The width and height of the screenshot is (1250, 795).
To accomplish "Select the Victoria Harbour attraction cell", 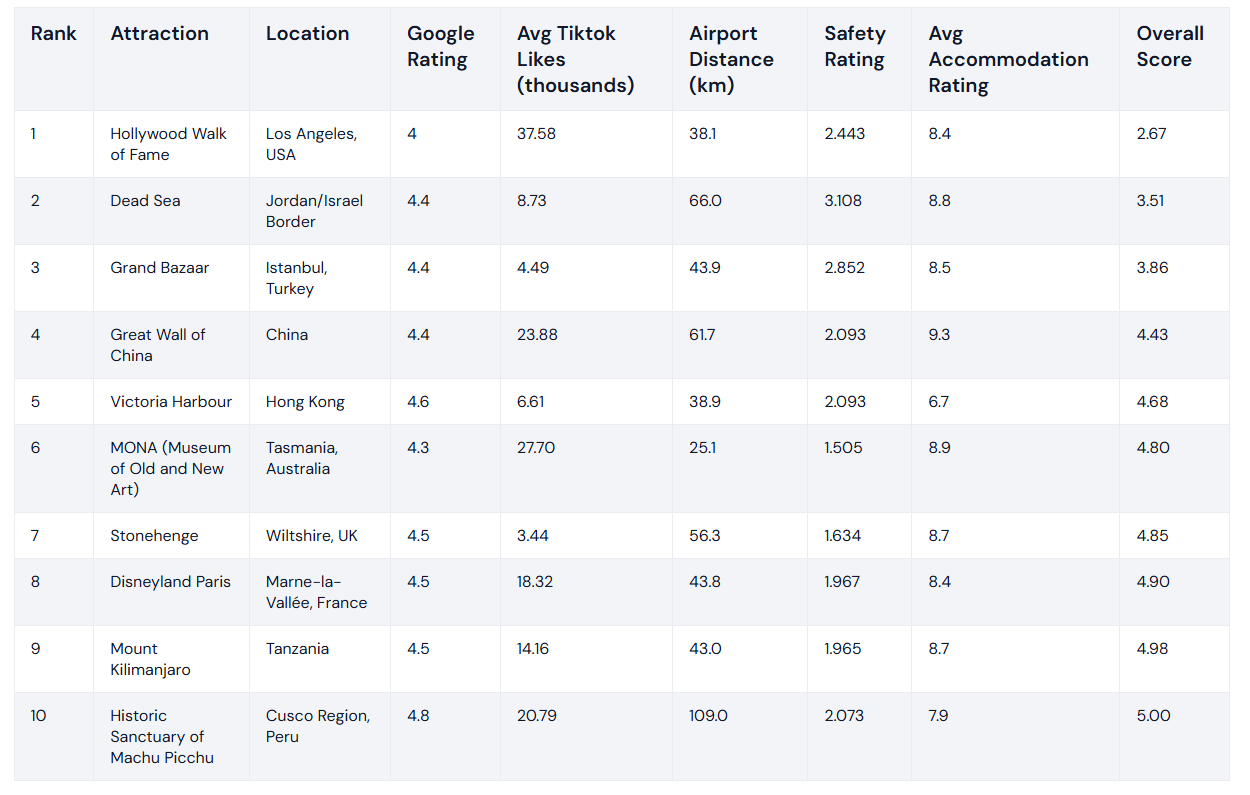I will point(171,402).
